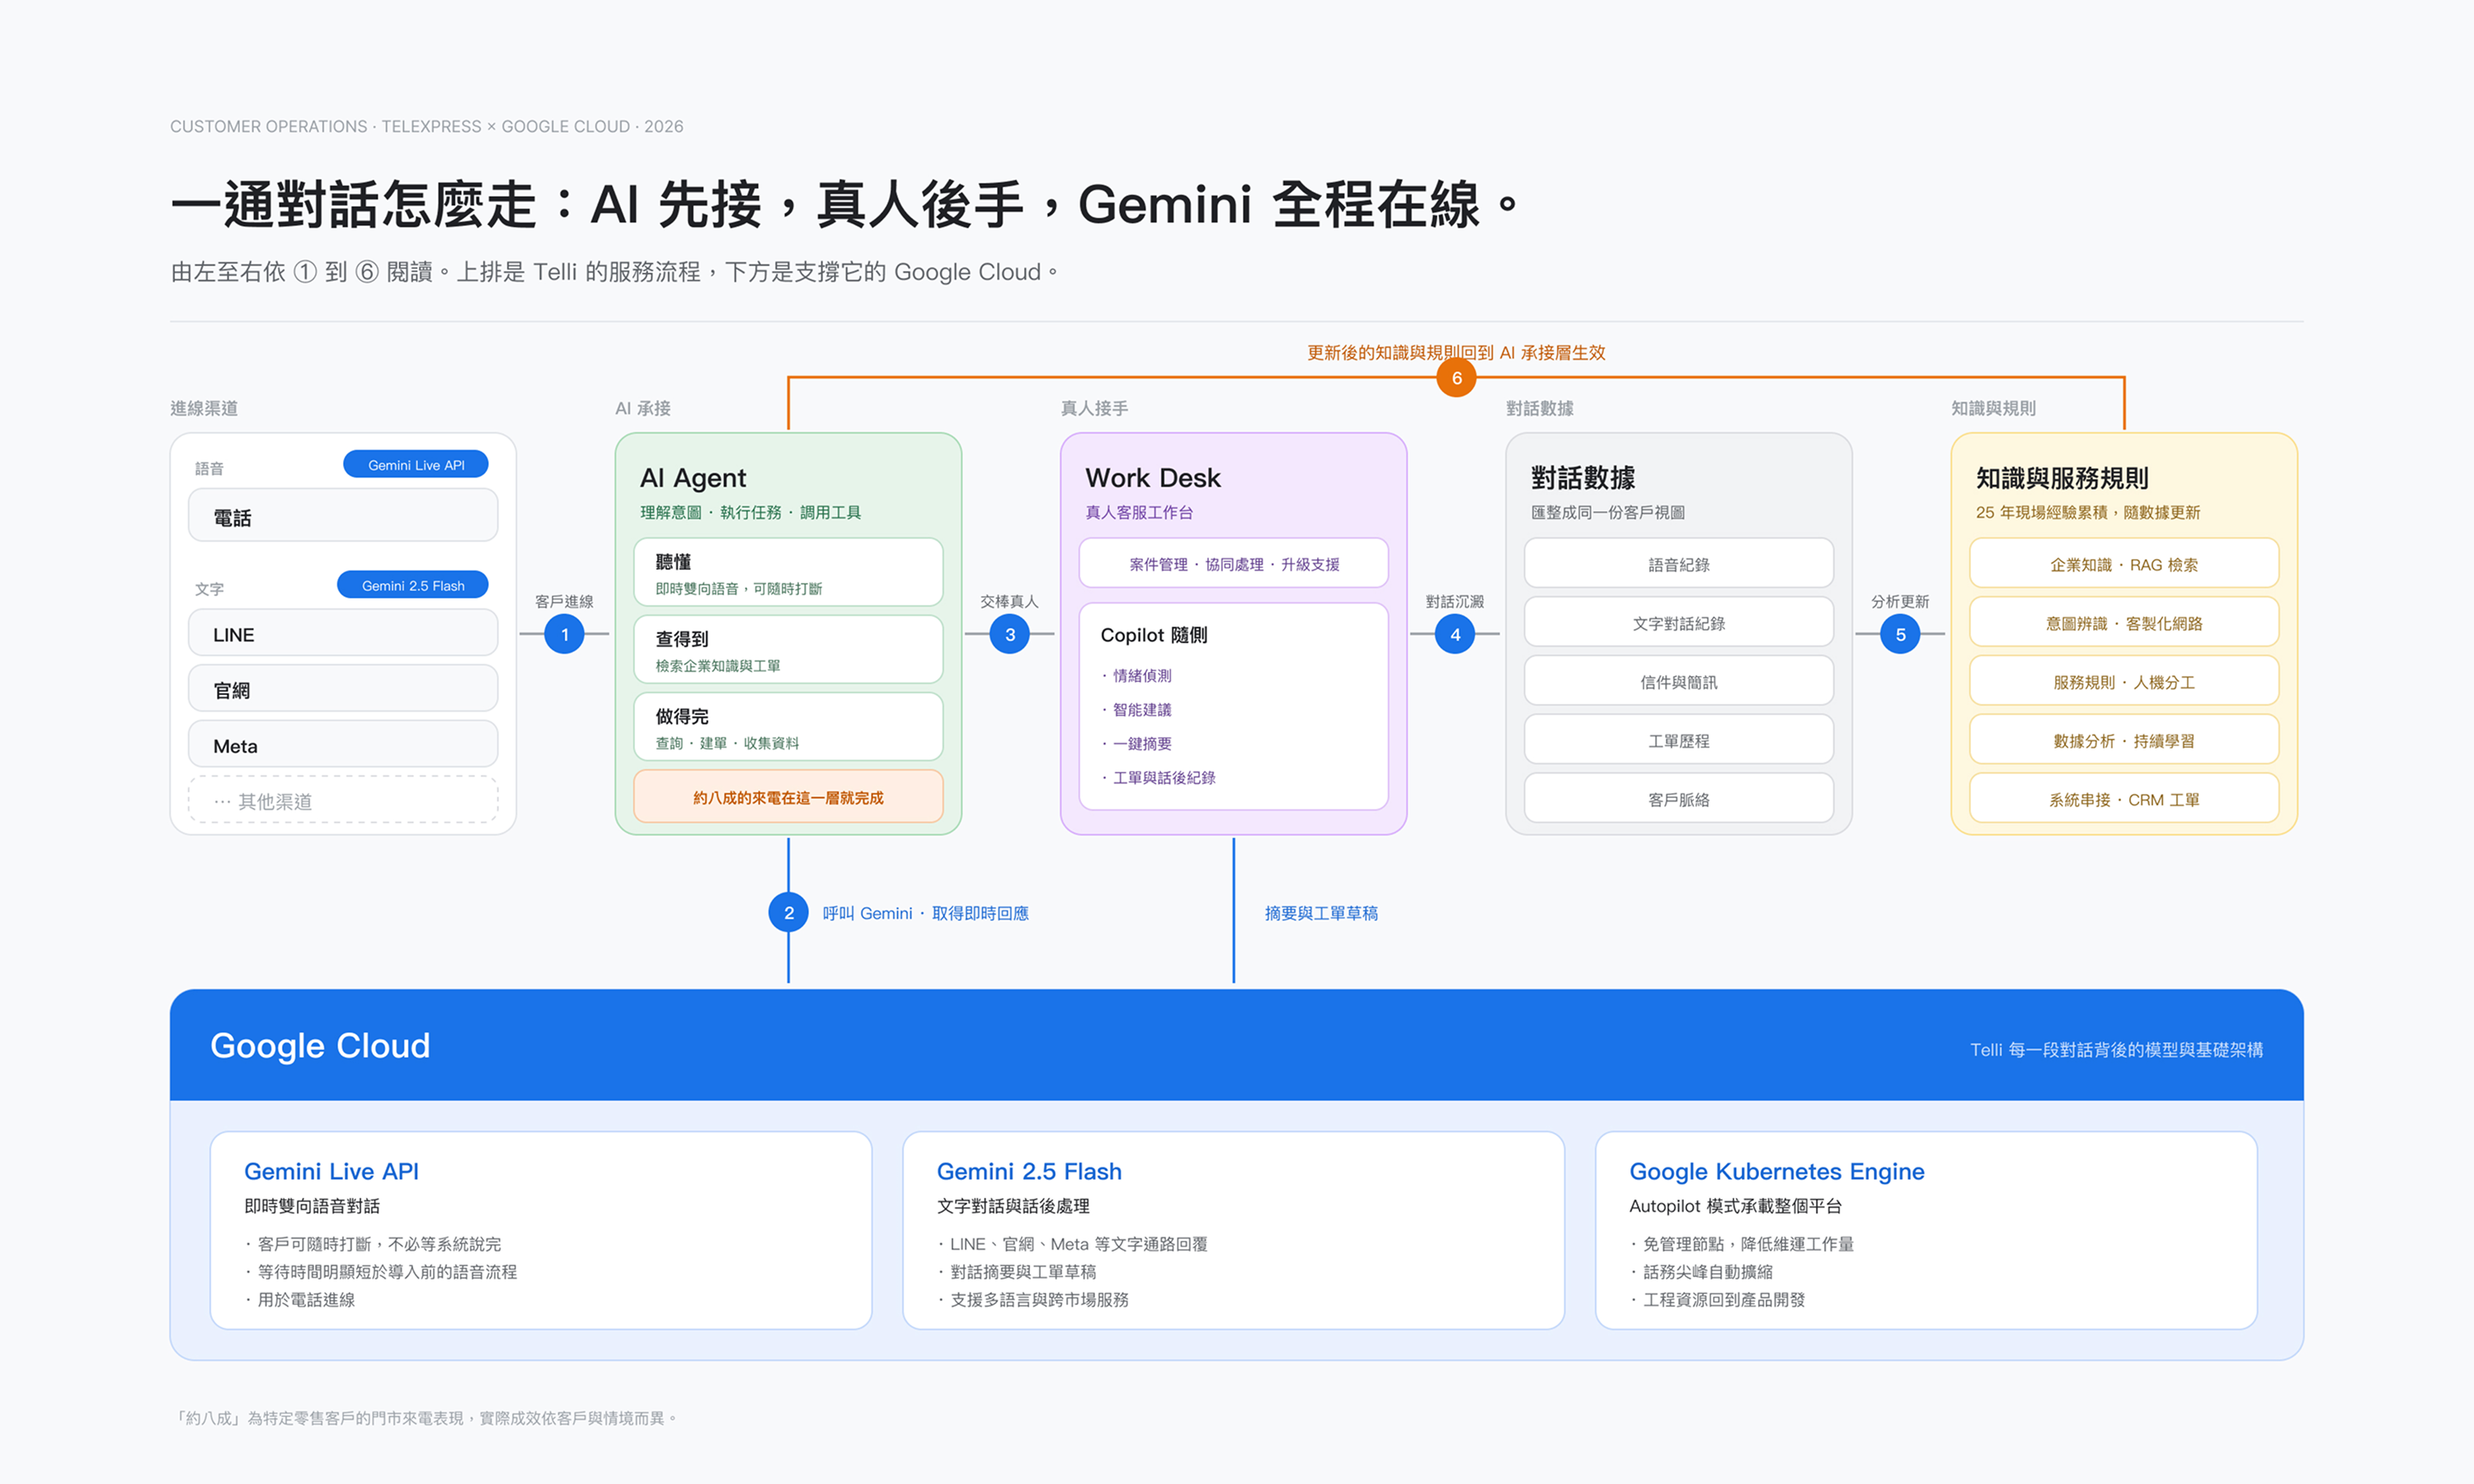Click the 系統串接・CRM 工單 row
The height and width of the screenshot is (1484, 2474).
click(2124, 799)
